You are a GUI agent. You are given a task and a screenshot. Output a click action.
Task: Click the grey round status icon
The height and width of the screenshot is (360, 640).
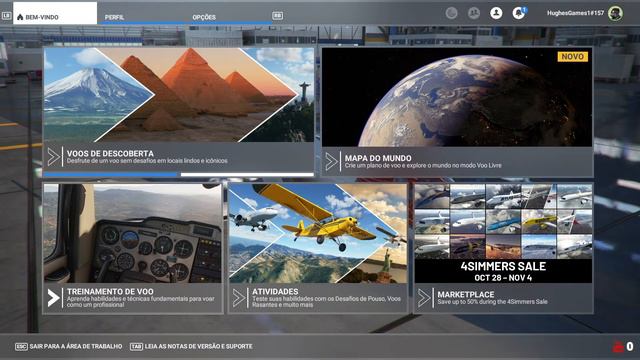(x=451, y=13)
